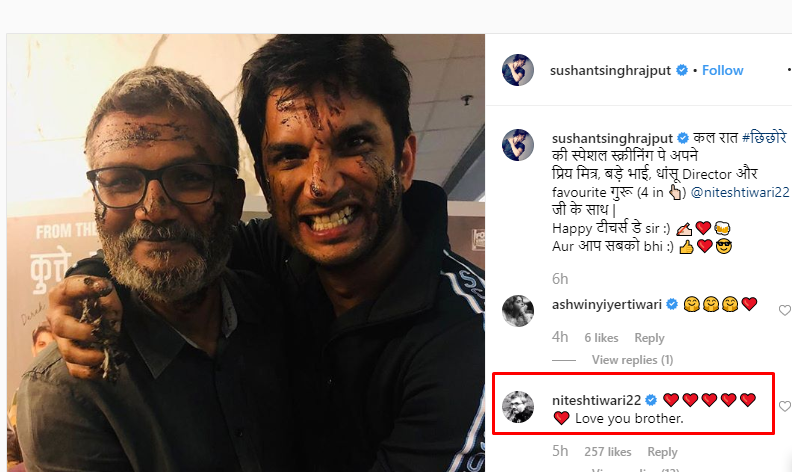Open the ashwinyiyertiwari username link
The height and width of the screenshot is (472, 792).
pyautogui.click(x=608, y=304)
